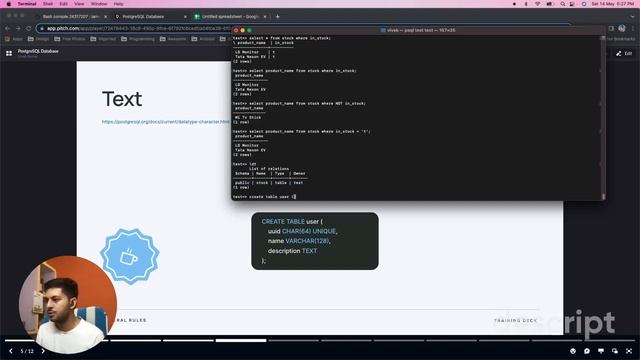Click the Text slide heading
This screenshot has width=640, height=360.
point(122,99)
